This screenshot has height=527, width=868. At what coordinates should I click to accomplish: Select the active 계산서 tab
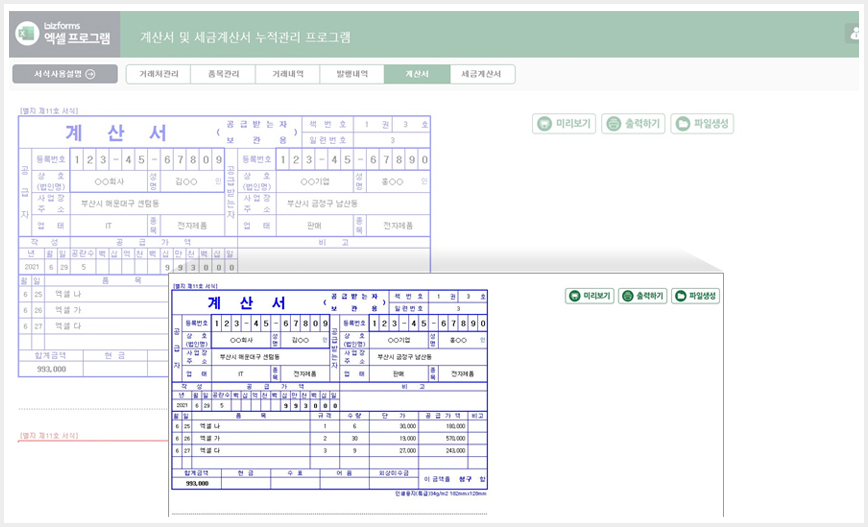(417, 74)
